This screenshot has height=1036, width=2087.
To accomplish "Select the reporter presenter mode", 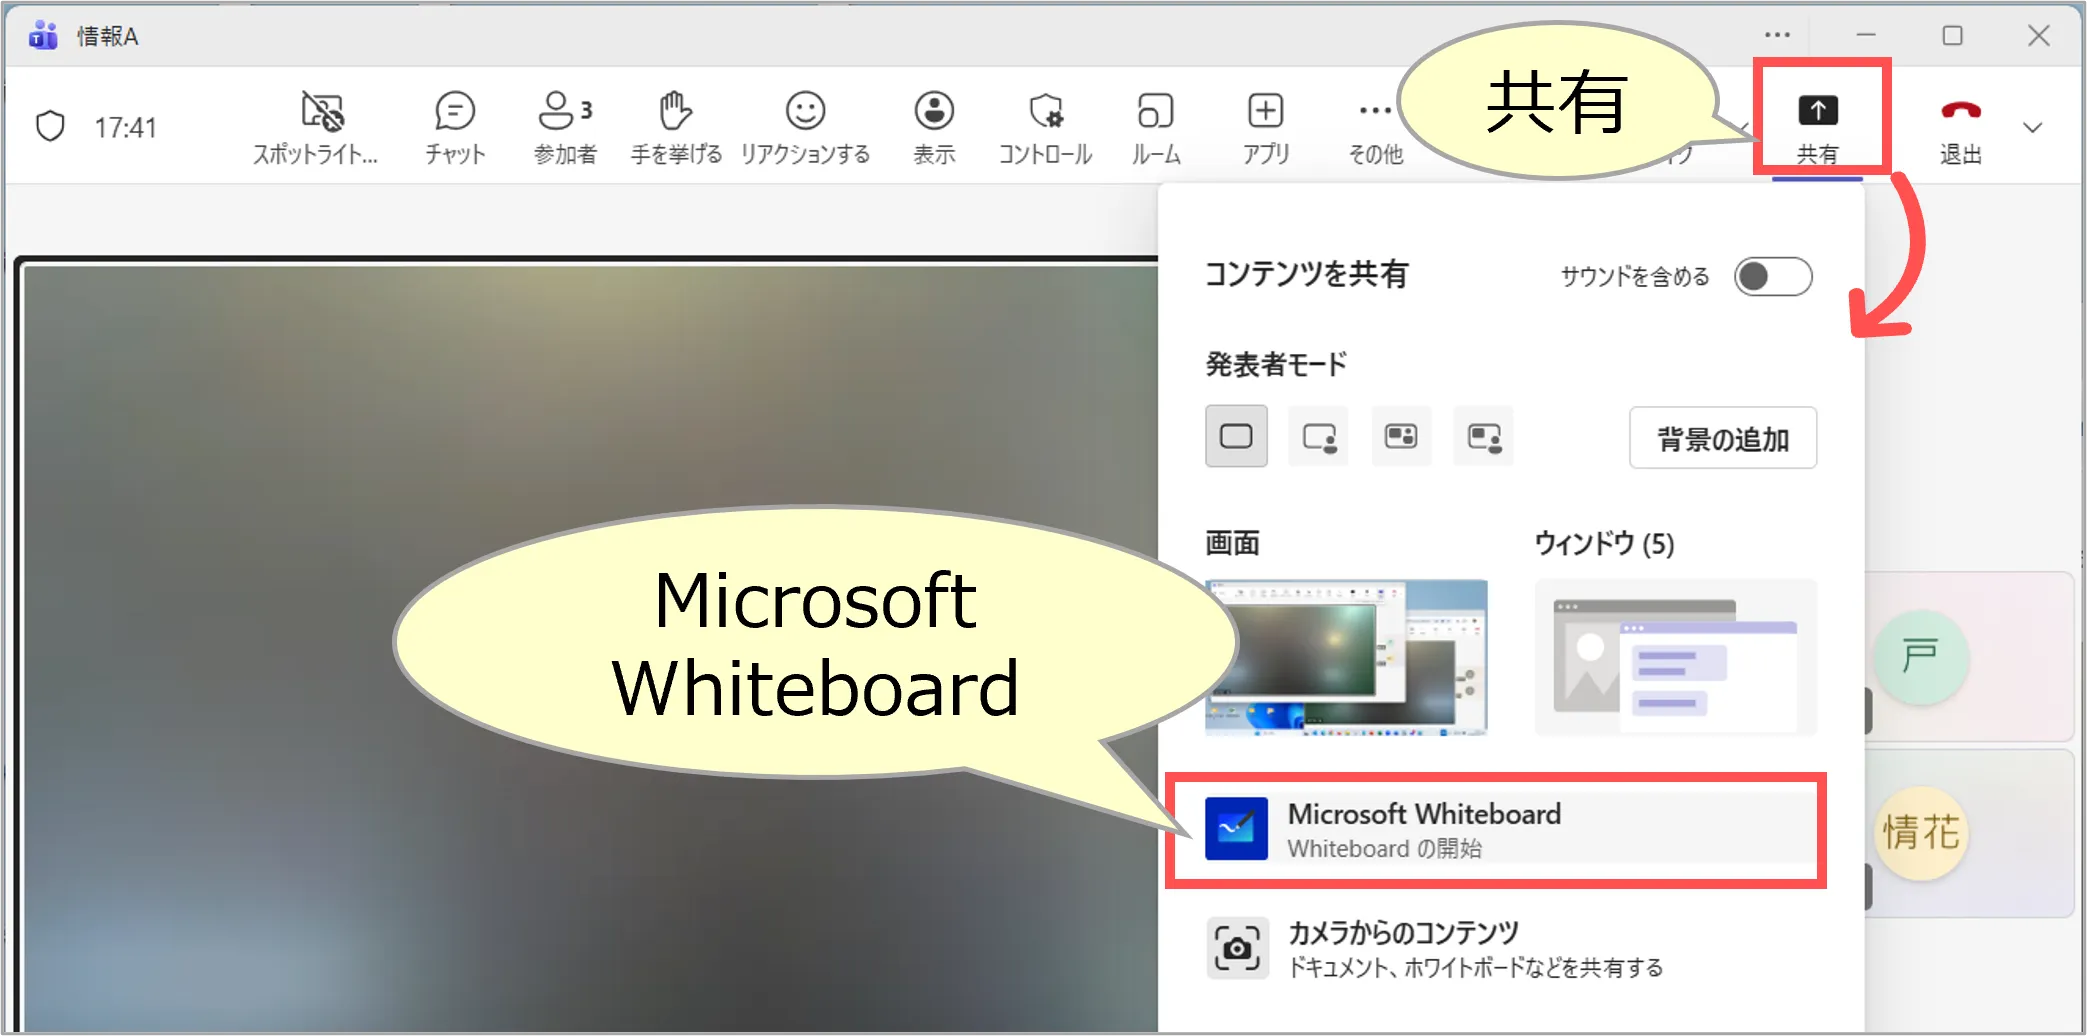I will click(1483, 437).
